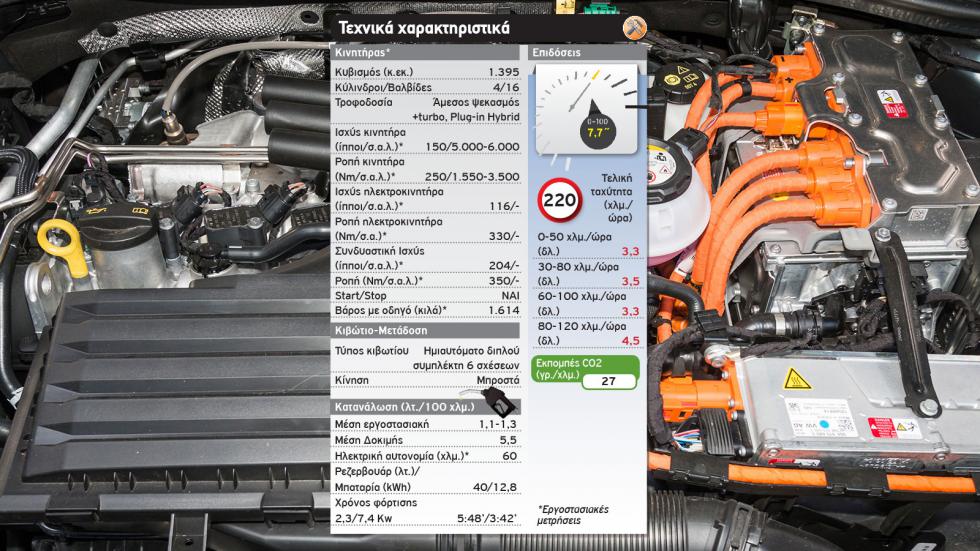Click the Μέση εργοστασιακή value 1,1-1,3
980x551 pixels.
(498, 424)
